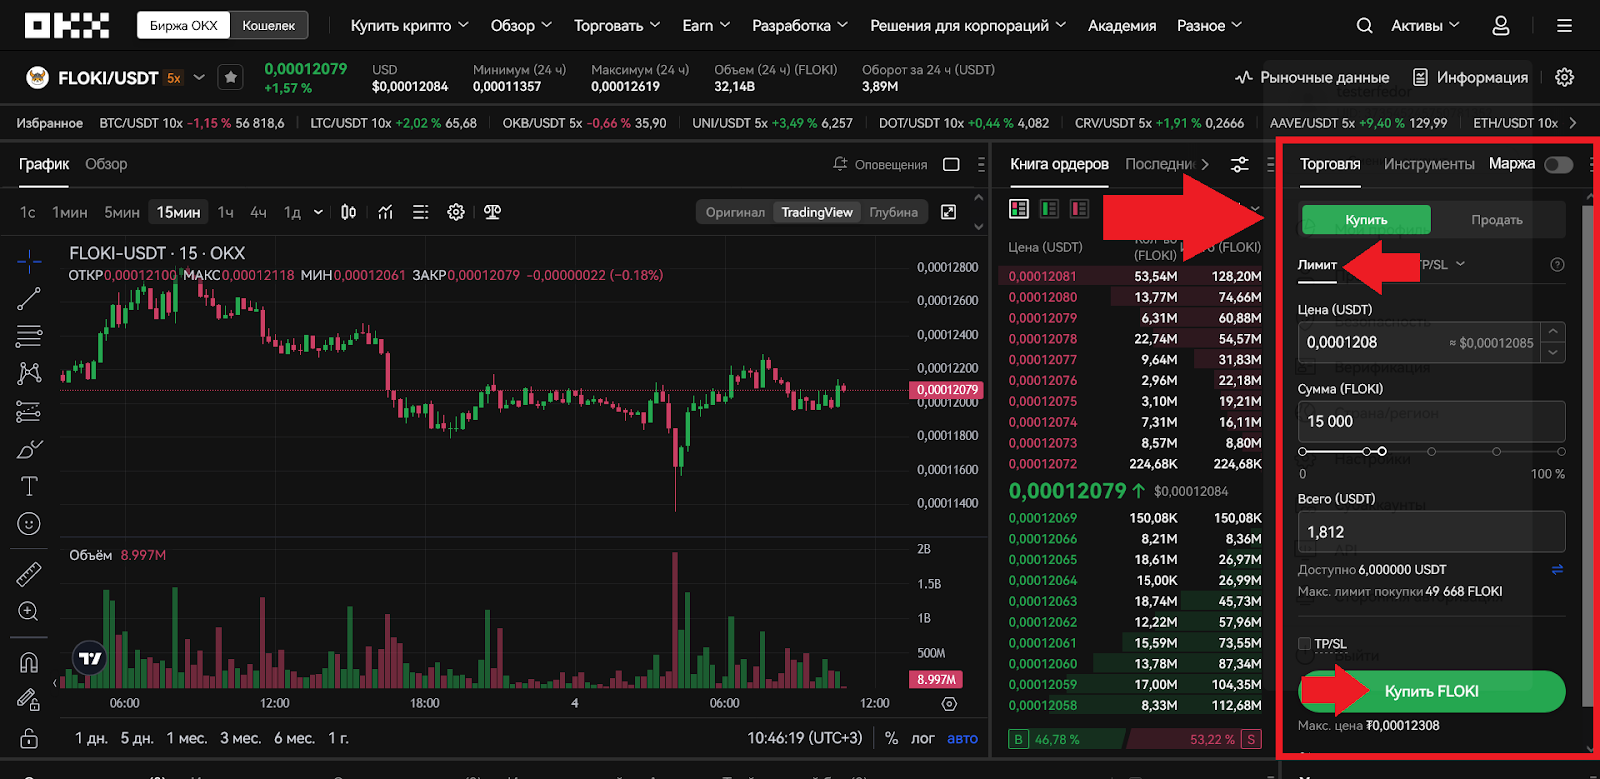Screen dimensions: 1600x779
Task: Open the price axis settings hexagon icon
Action: coord(949,703)
